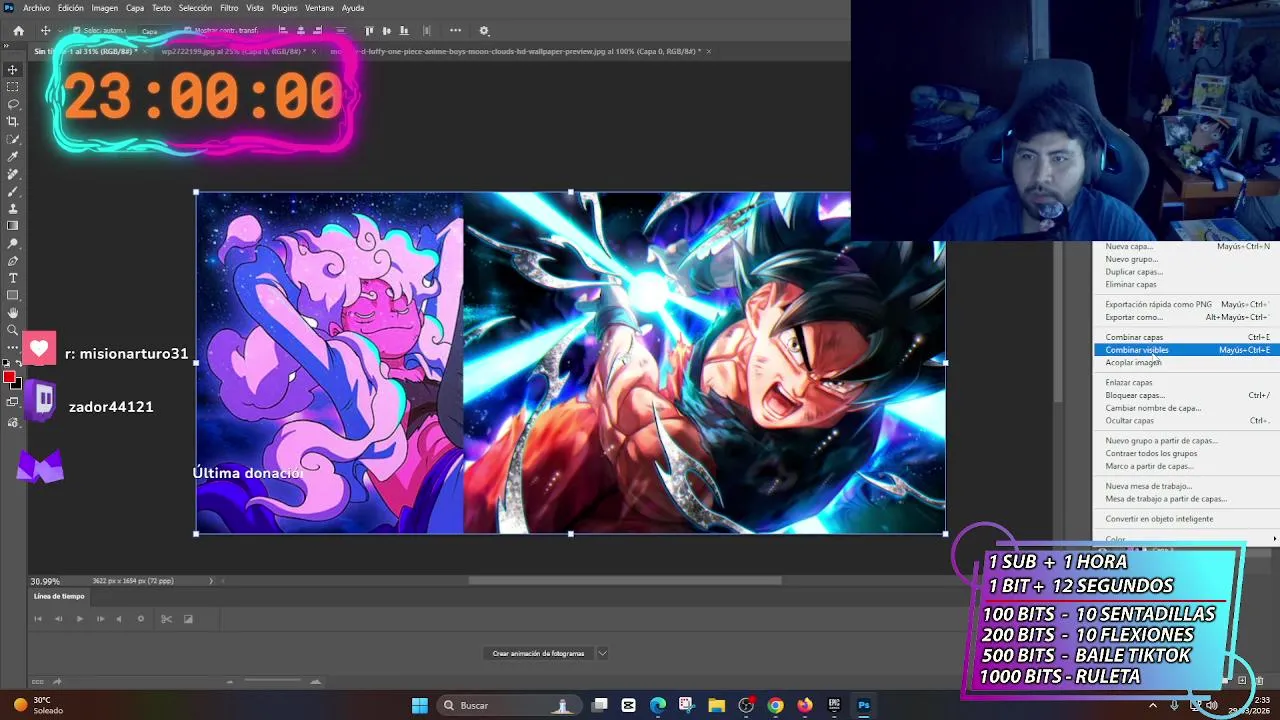The width and height of the screenshot is (1280, 720).
Task: Open dropdown beside Crear animación de fotogramas
Action: 602,653
